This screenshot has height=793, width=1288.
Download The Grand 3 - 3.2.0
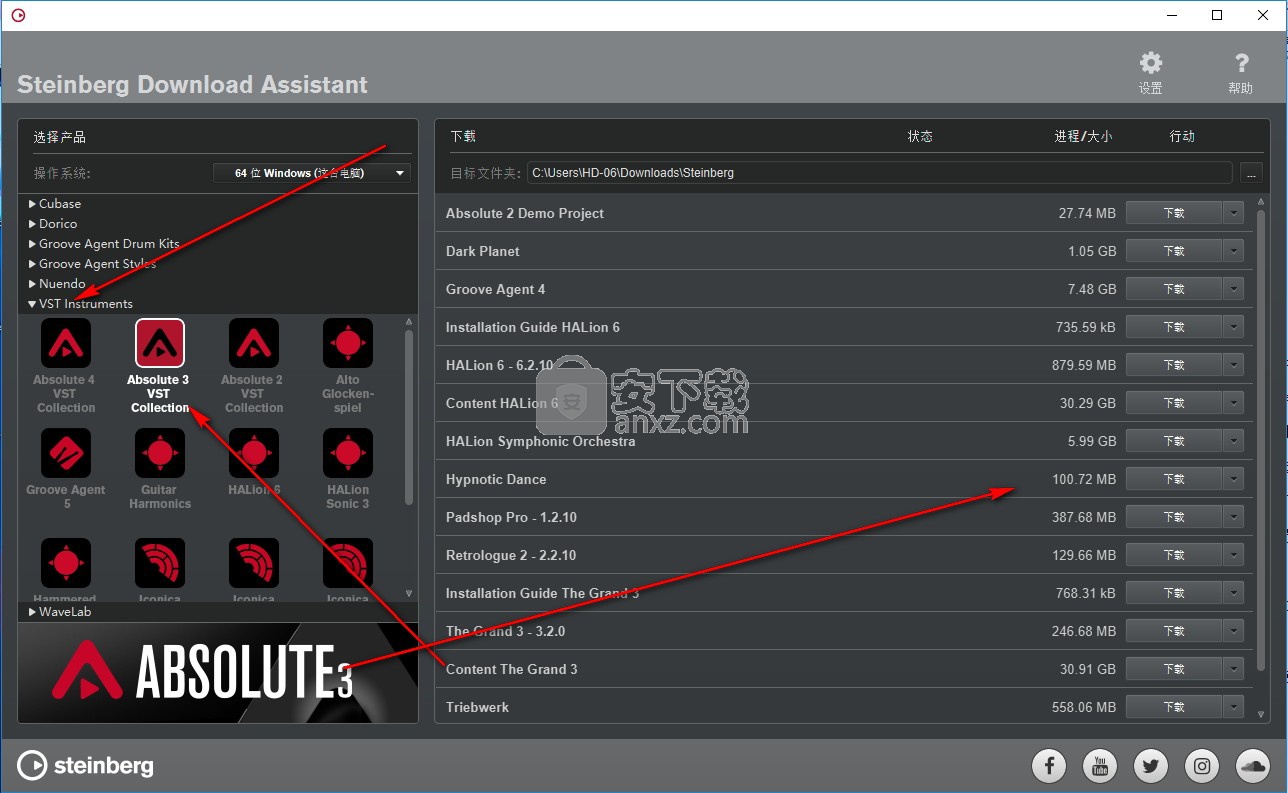[x=1174, y=631]
